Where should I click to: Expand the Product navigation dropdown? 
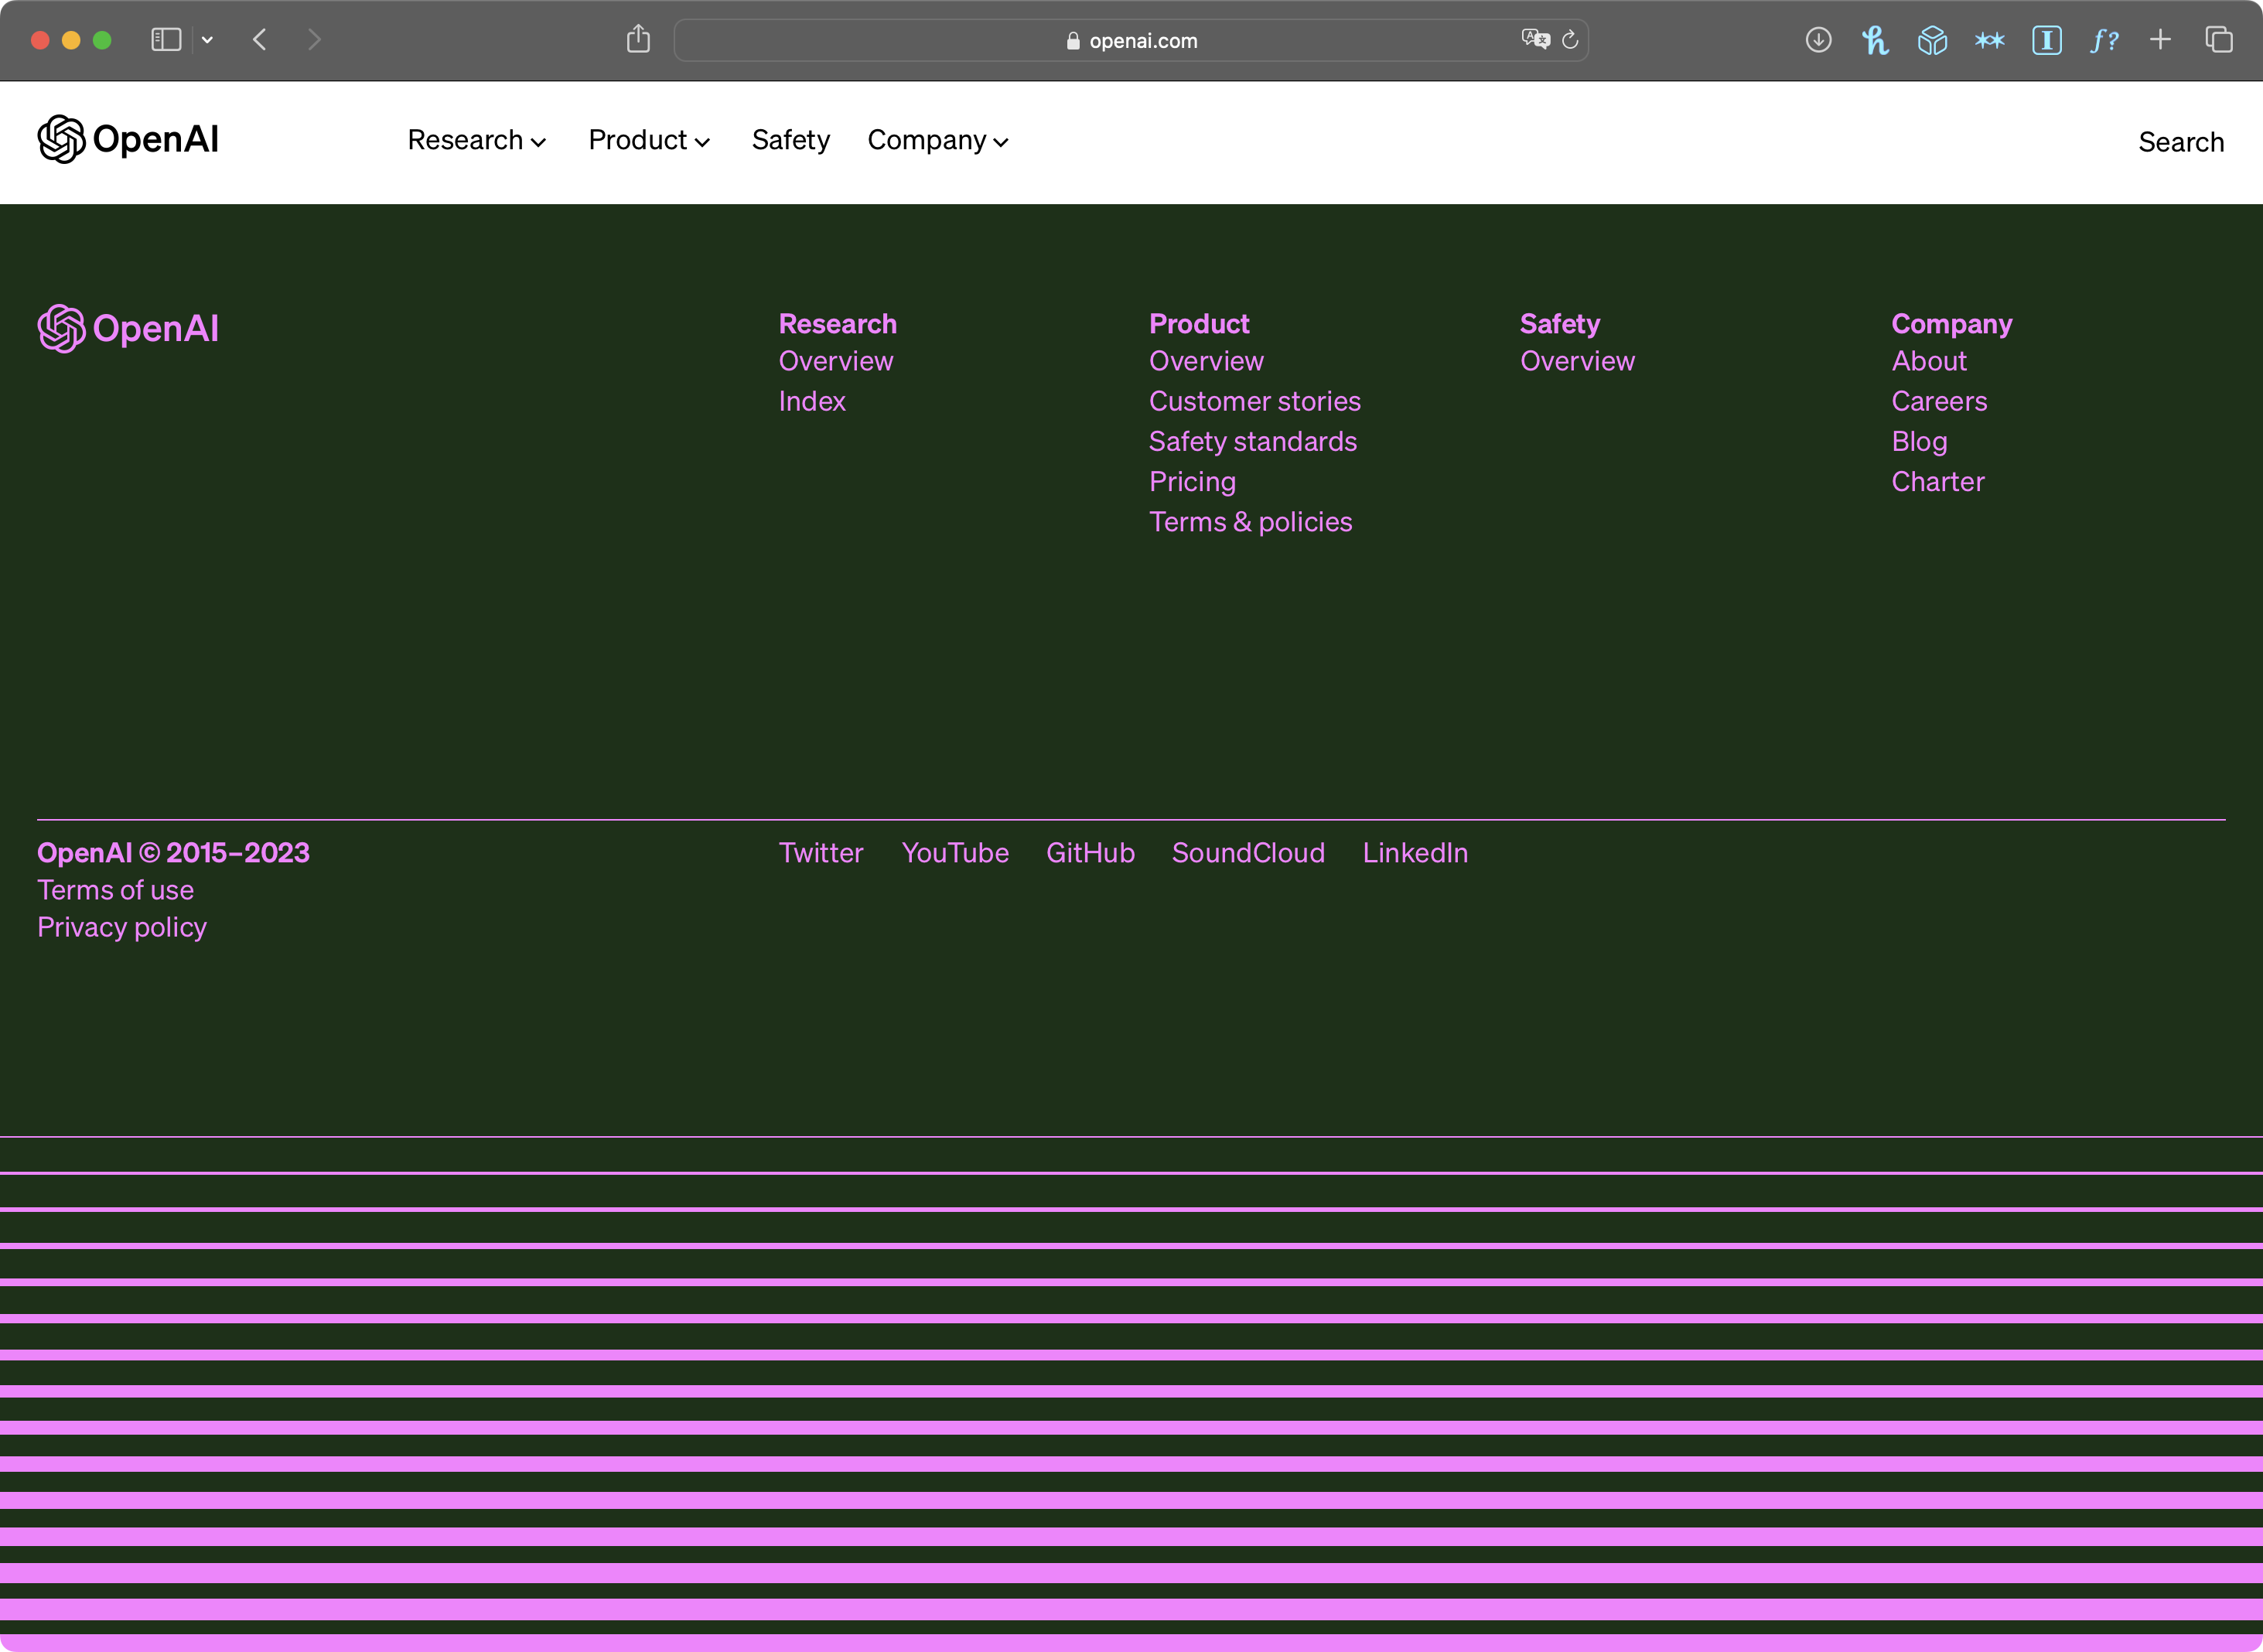coord(648,140)
